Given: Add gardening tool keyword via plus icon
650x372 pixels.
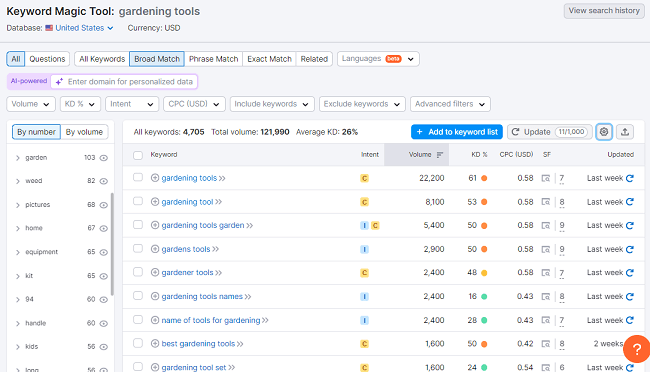Looking at the screenshot, I should (155, 202).
